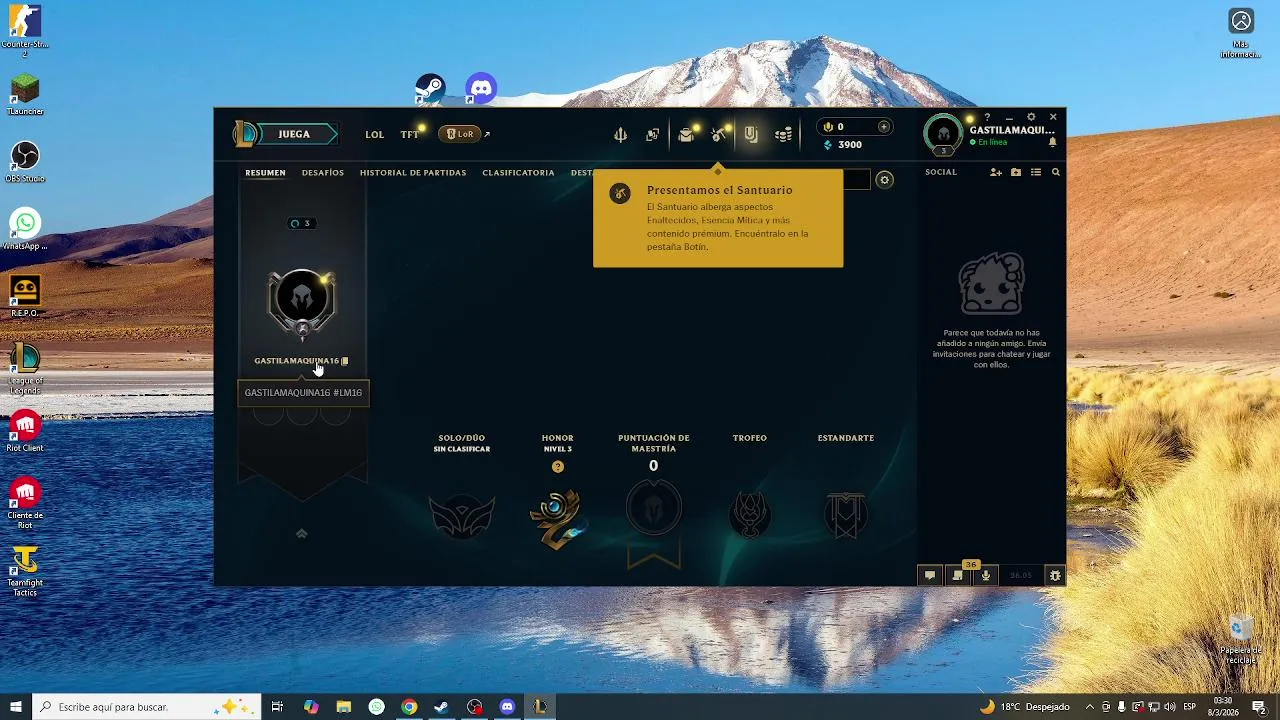Open TLauncher desktop shortcut

coord(25,94)
